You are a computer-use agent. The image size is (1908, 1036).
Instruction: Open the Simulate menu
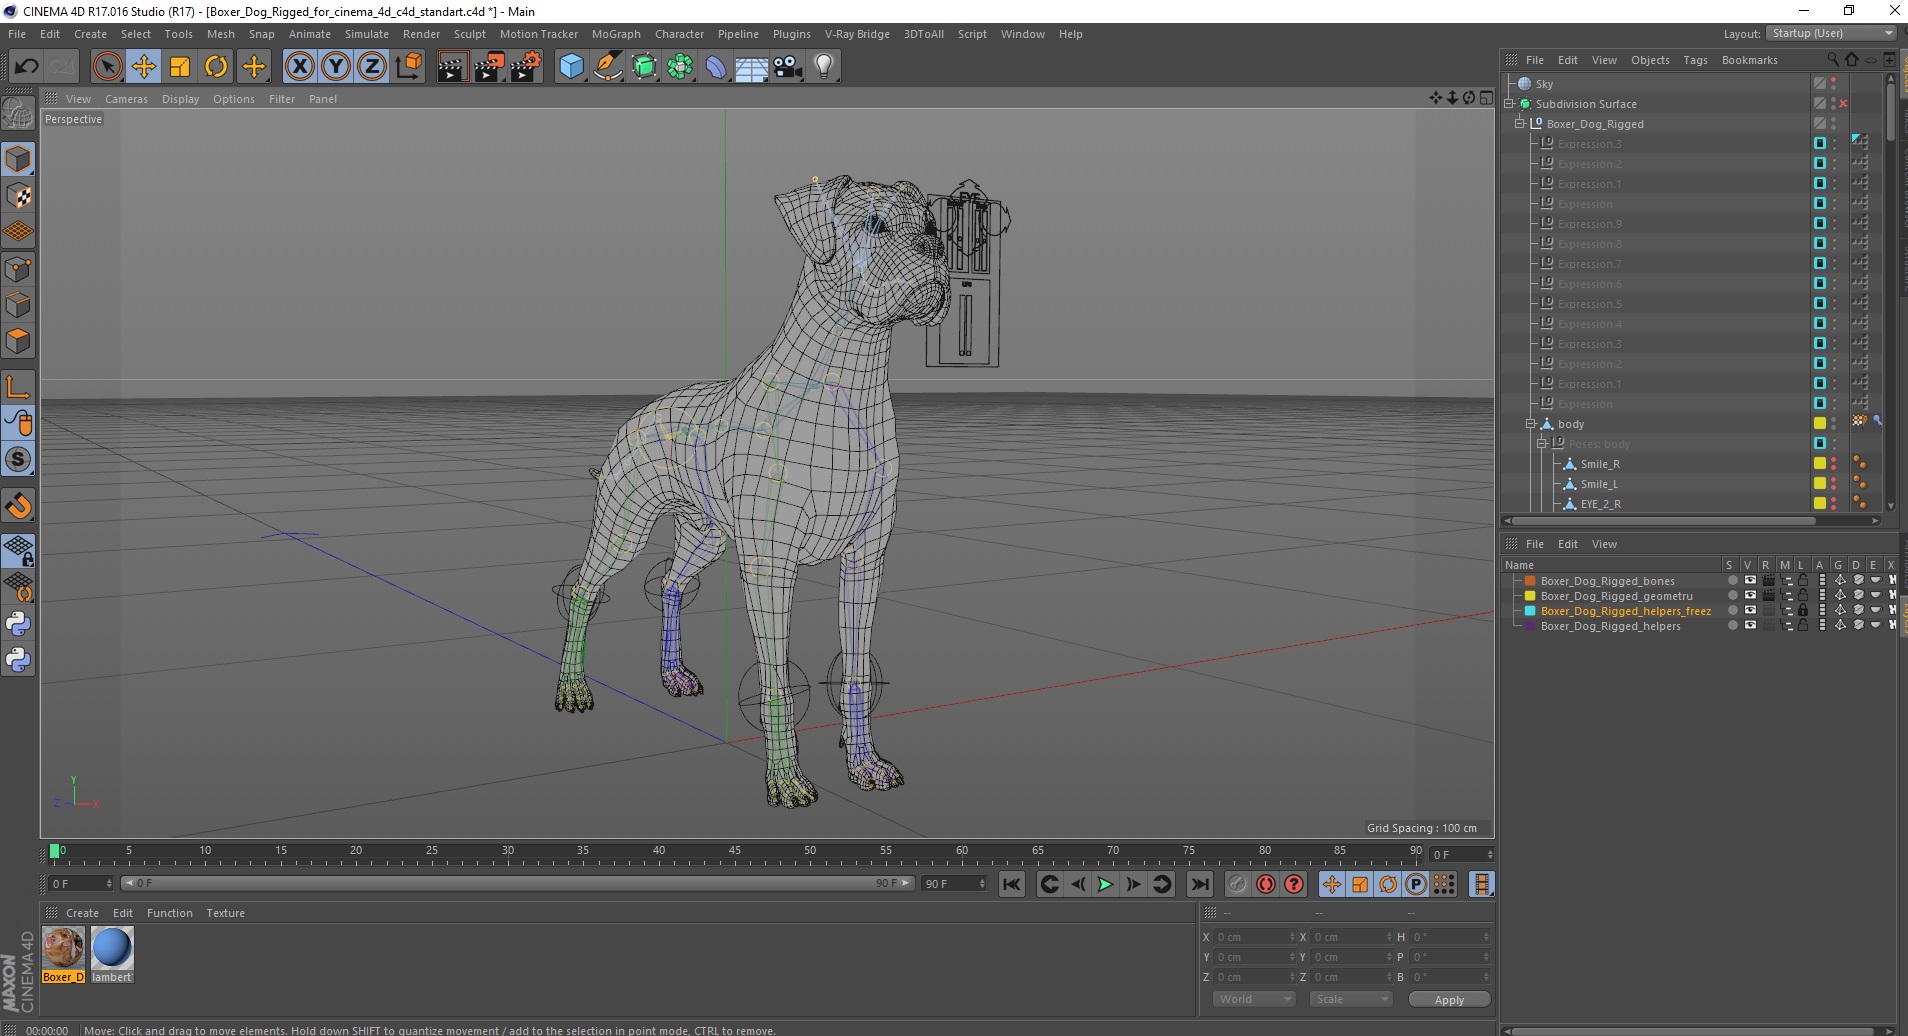coord(366,34)
